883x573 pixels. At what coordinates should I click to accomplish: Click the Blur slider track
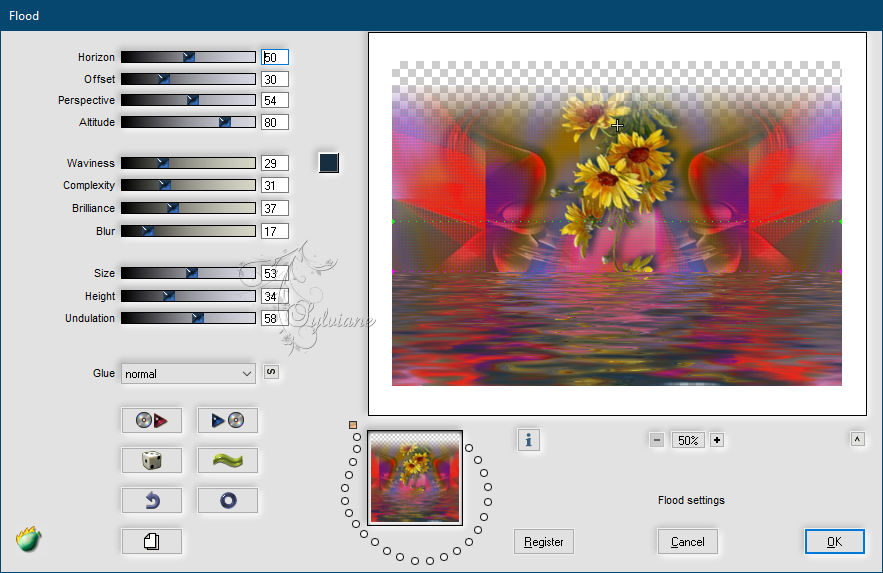188,231
